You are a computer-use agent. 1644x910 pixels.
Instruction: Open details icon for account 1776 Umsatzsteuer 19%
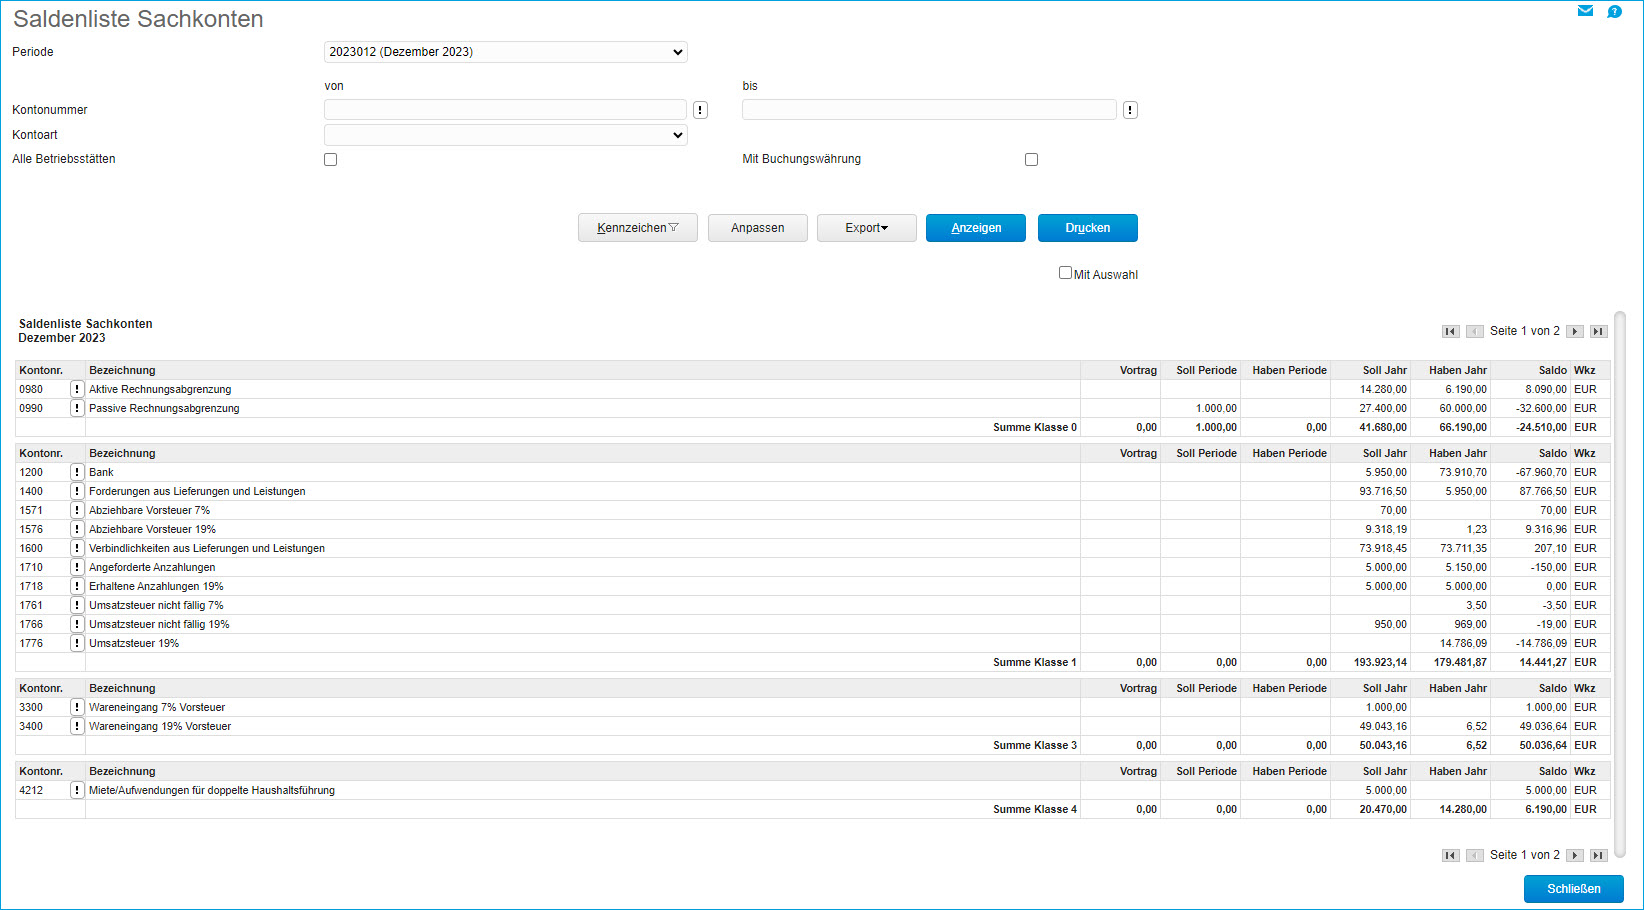pos(77,643)
